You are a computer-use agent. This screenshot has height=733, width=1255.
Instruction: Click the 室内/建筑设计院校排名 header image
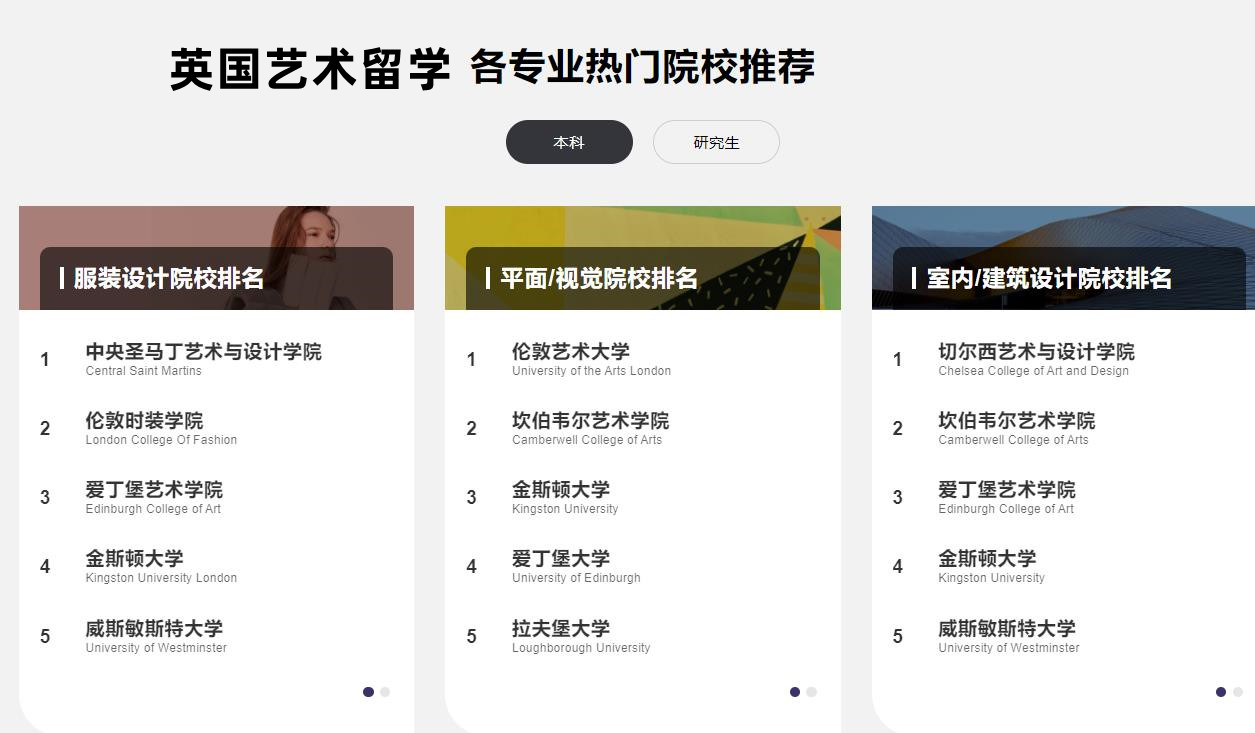(1063, 278)
